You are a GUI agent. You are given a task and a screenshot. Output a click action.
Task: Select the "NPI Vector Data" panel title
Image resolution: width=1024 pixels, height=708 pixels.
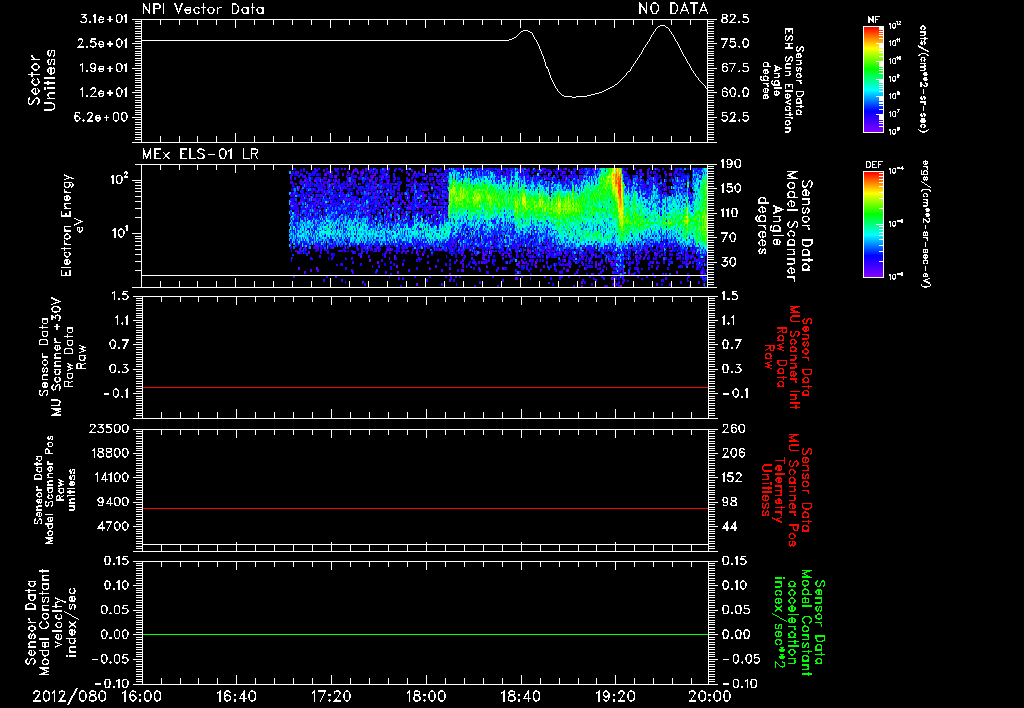coord(203,9)
